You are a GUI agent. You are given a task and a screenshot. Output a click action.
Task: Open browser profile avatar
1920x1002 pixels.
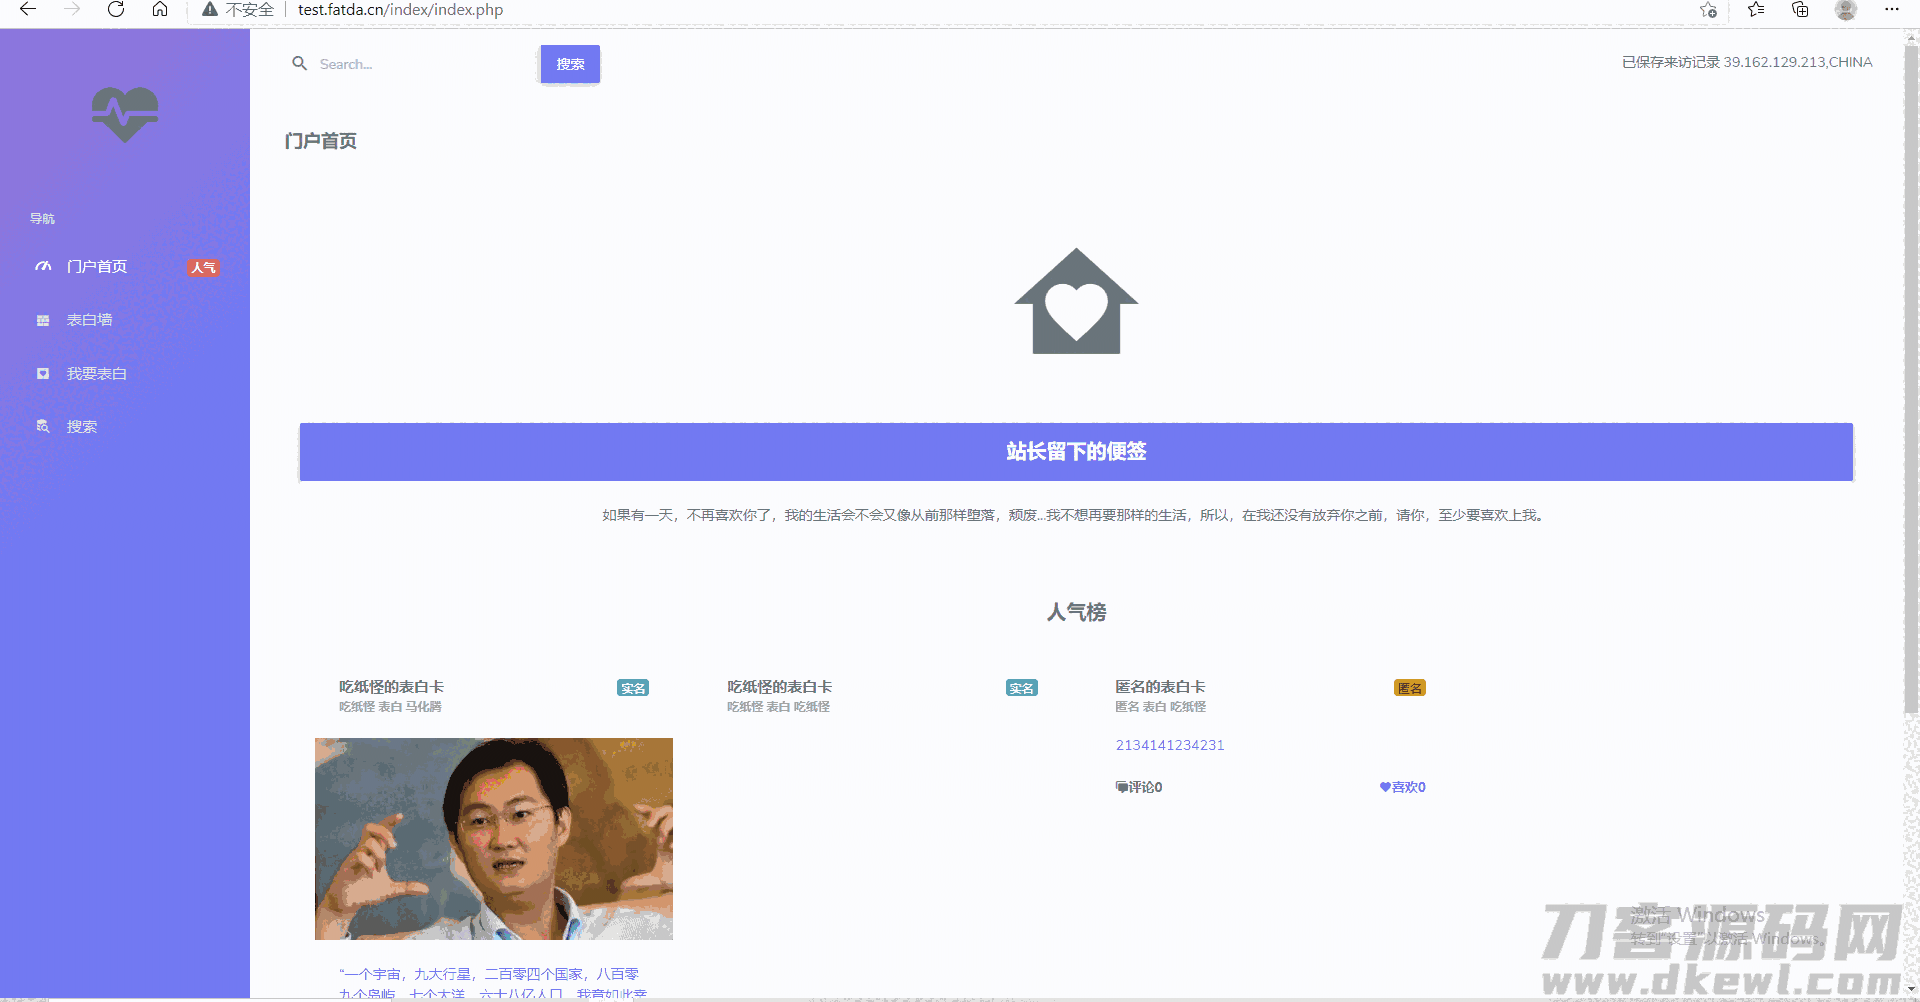coord(1846,10)
